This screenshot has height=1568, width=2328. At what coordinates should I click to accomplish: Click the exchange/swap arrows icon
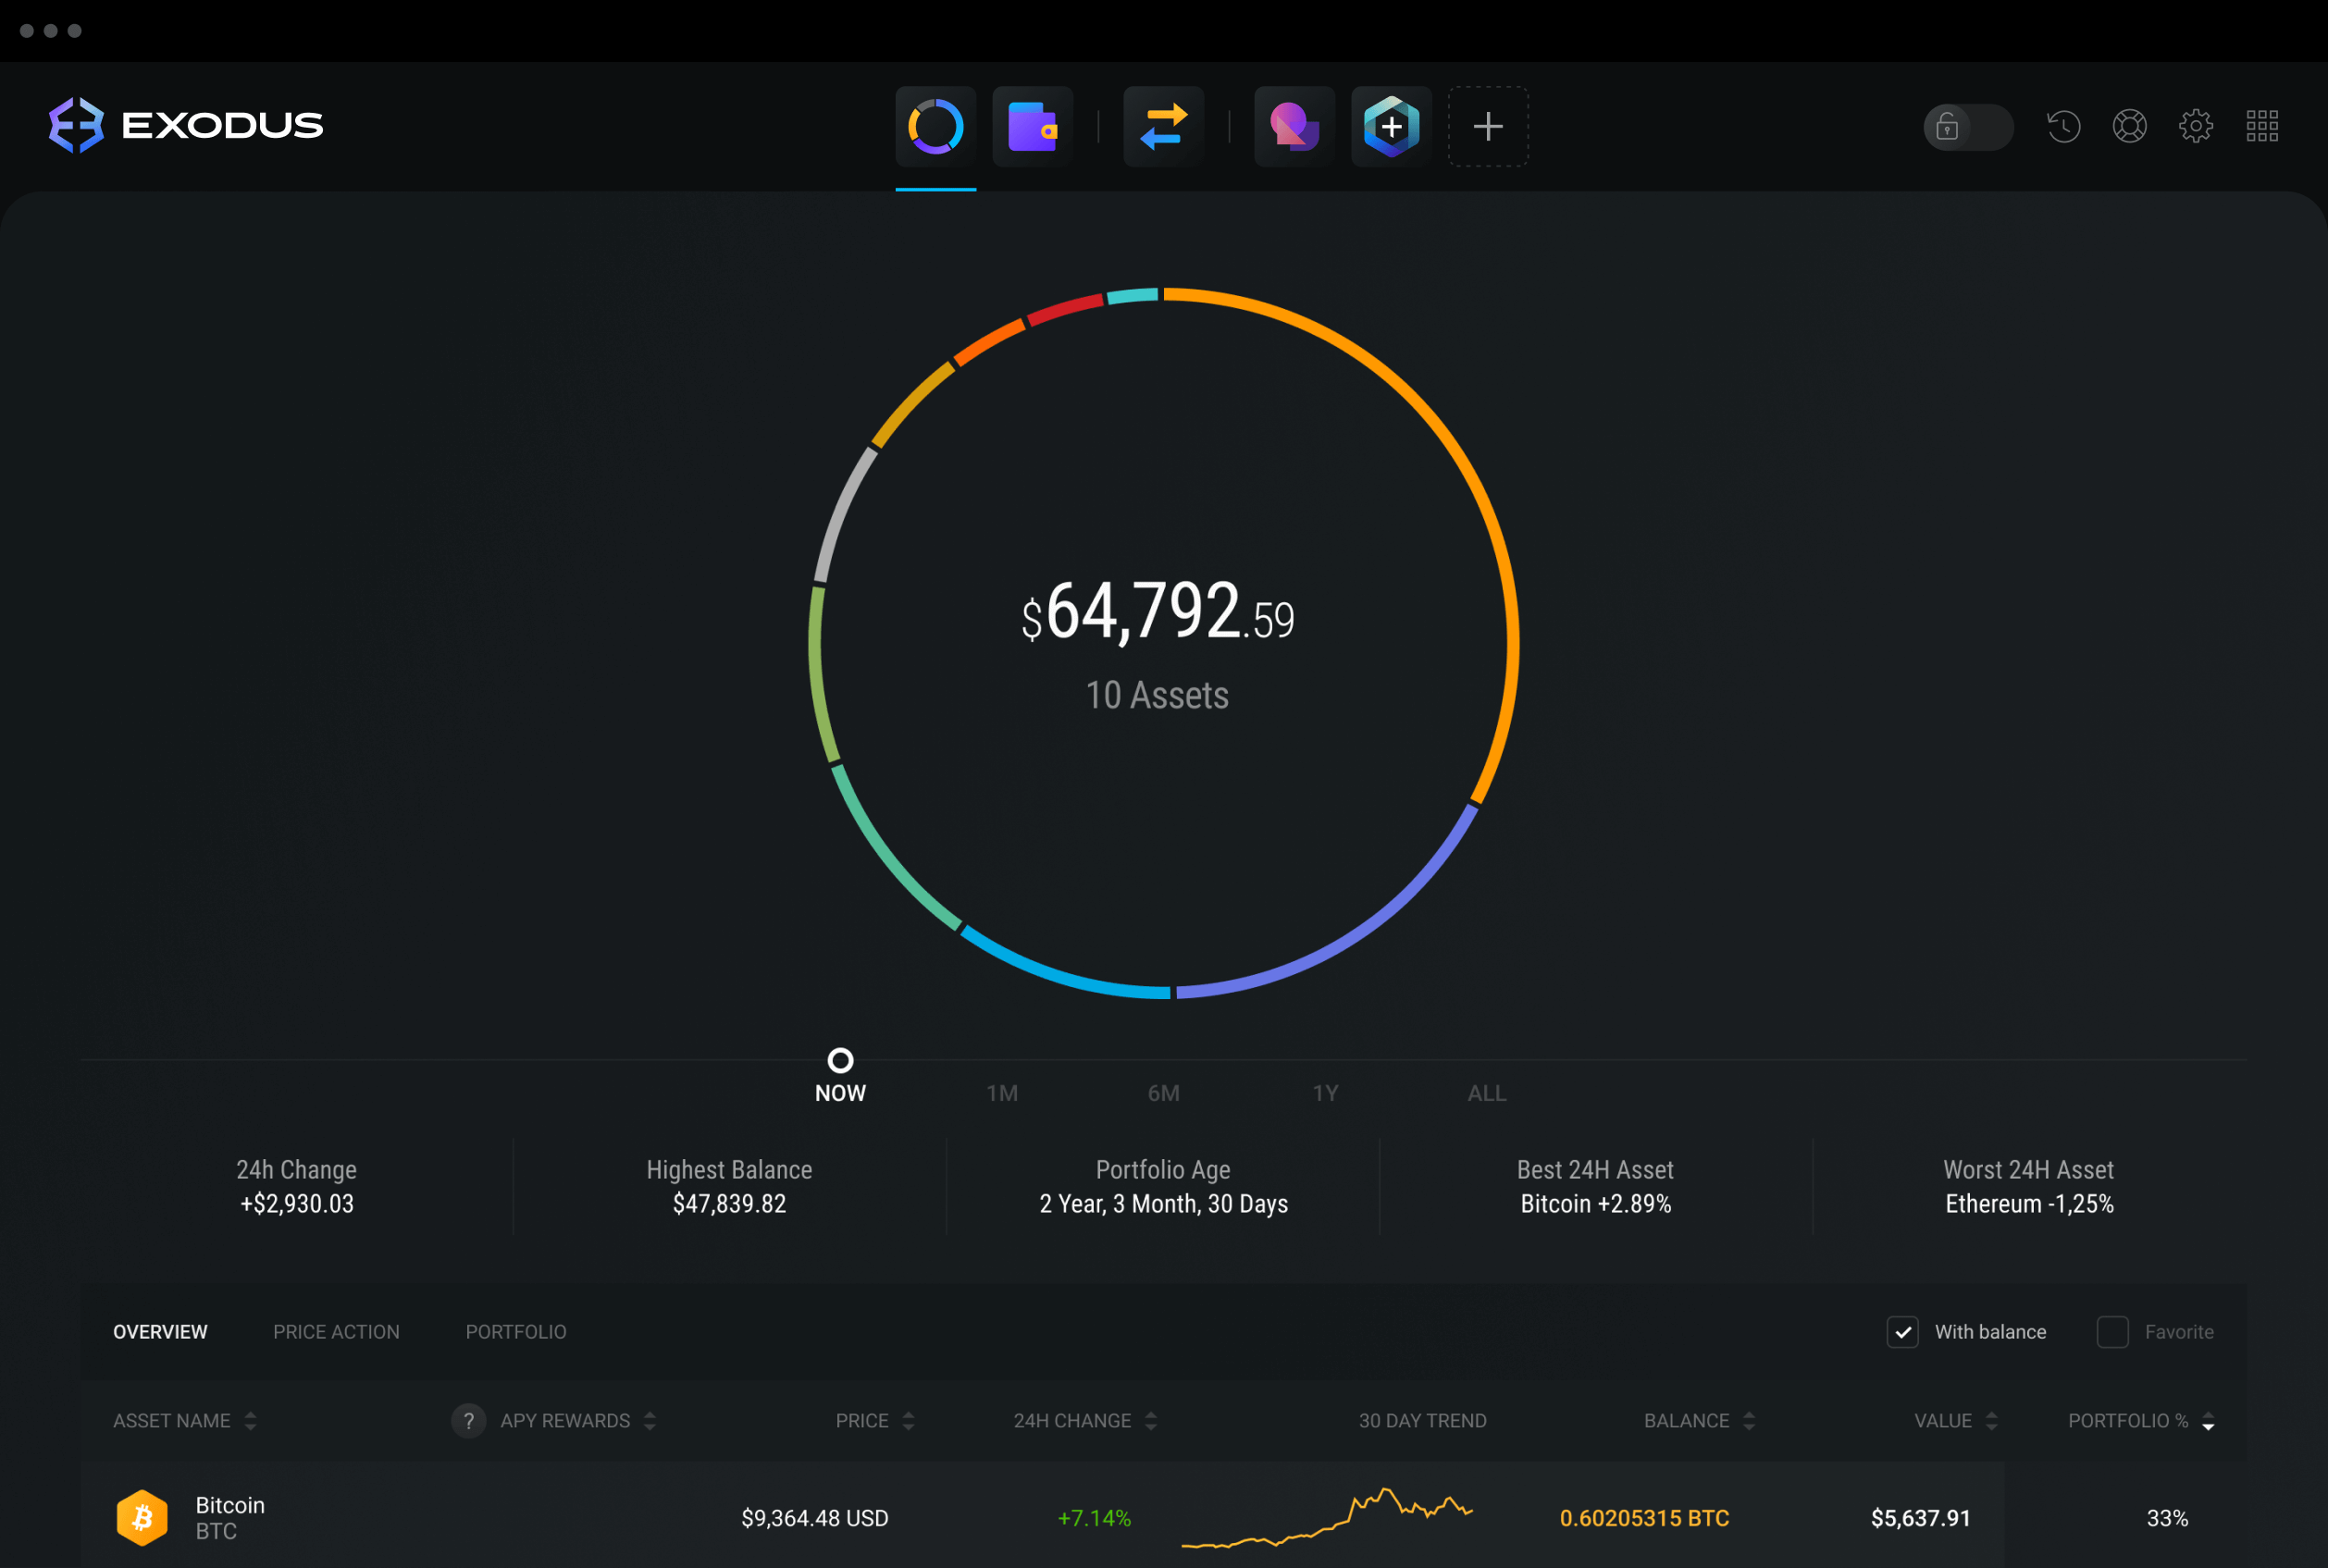pyautogui.click(x=1164, y=124)
